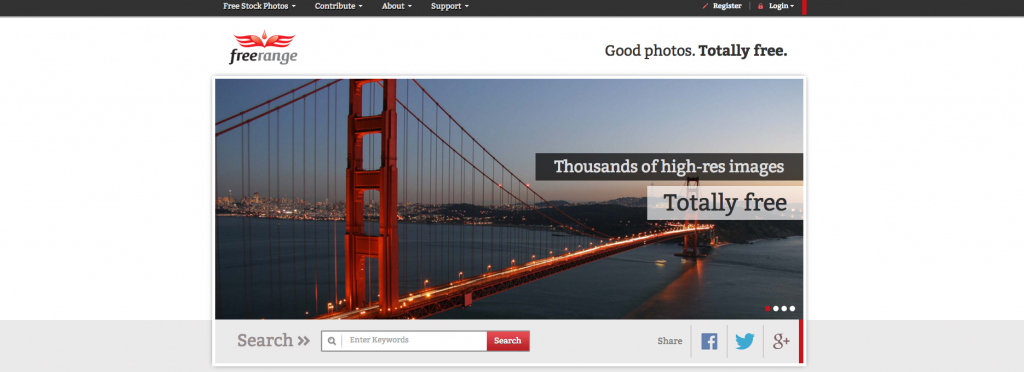Click the red Search button
The image size is (1024, 372).
tap(507, 341)
